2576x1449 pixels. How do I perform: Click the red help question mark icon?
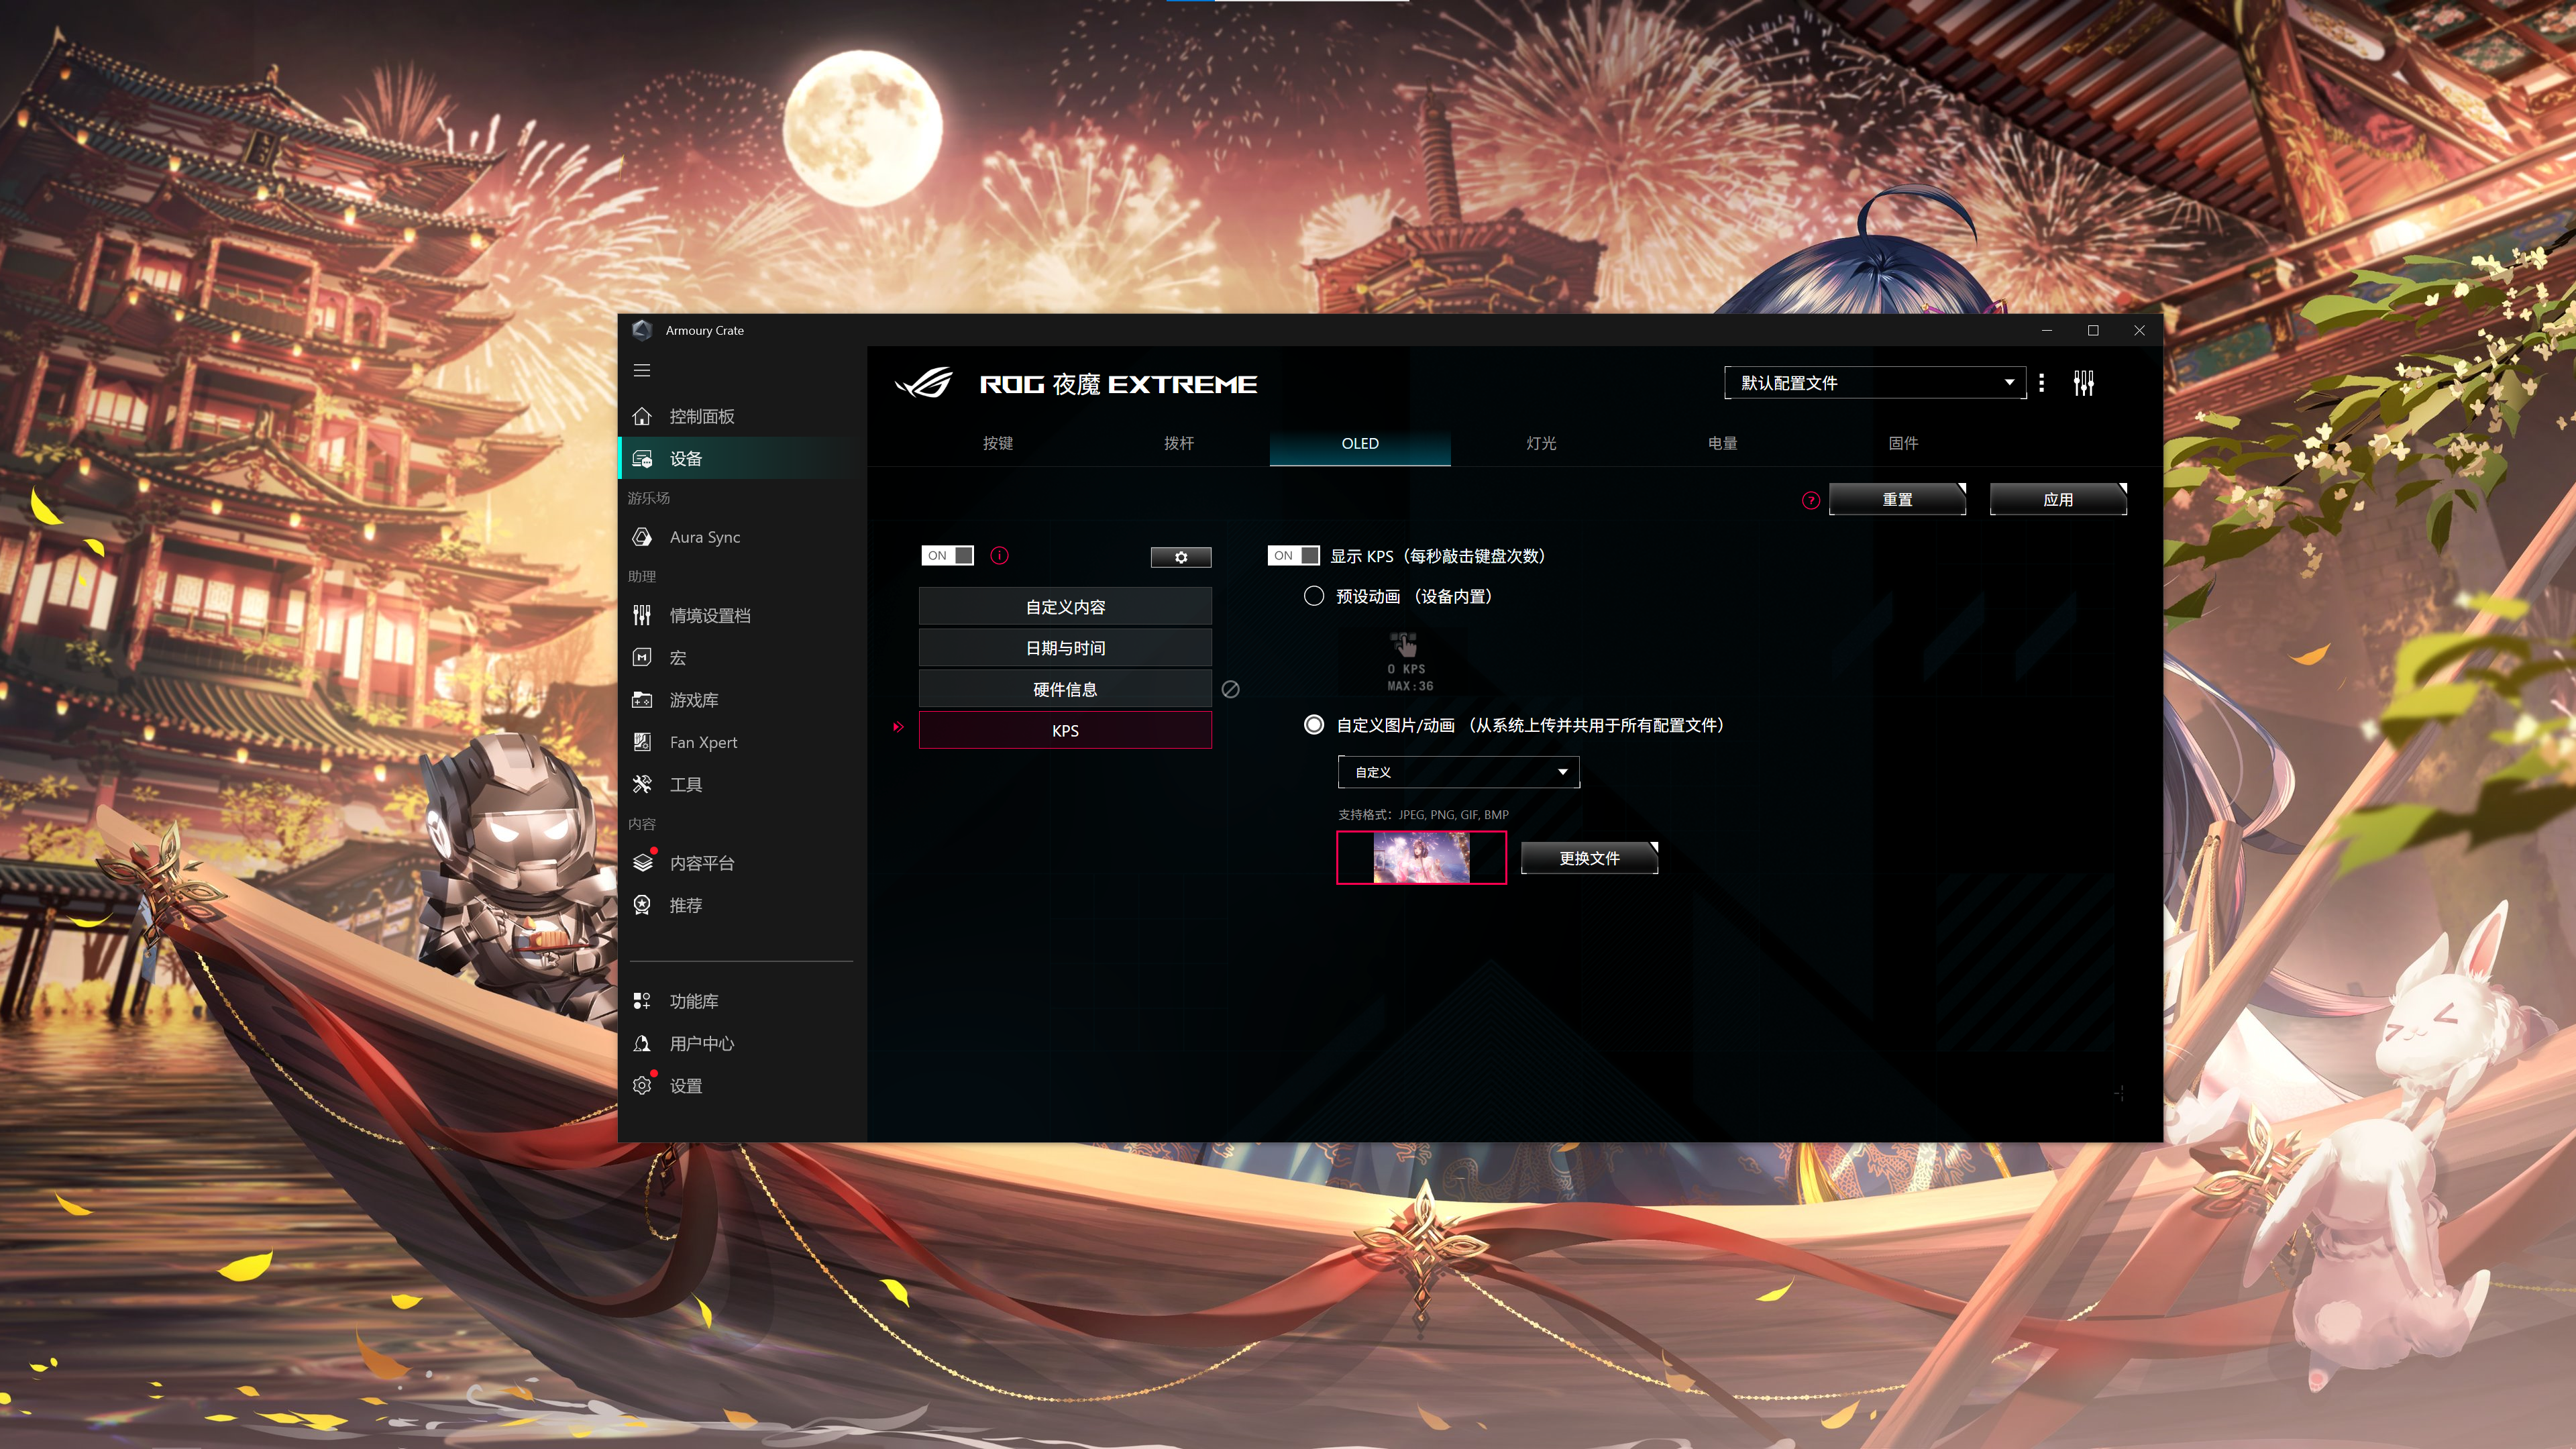click(x=1811, y=500)
